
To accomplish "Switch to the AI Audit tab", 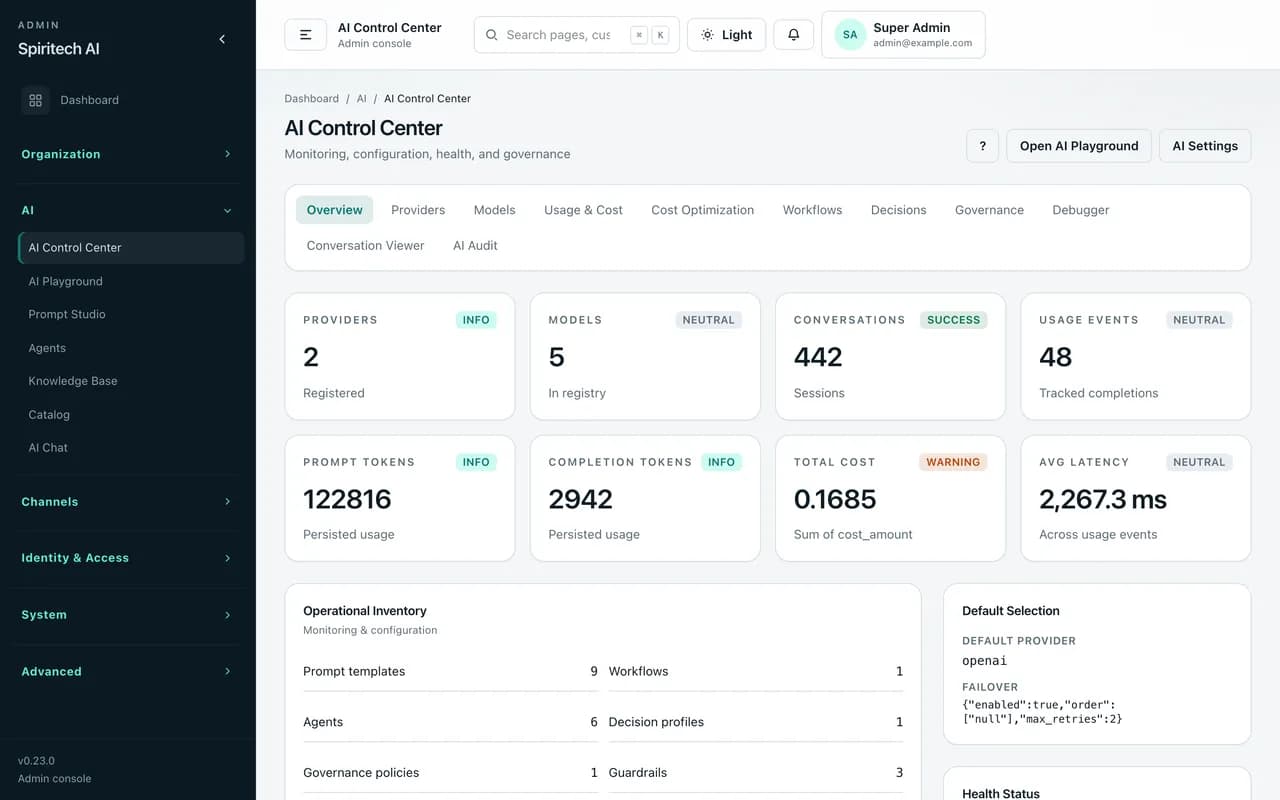I will click(475, 246).
